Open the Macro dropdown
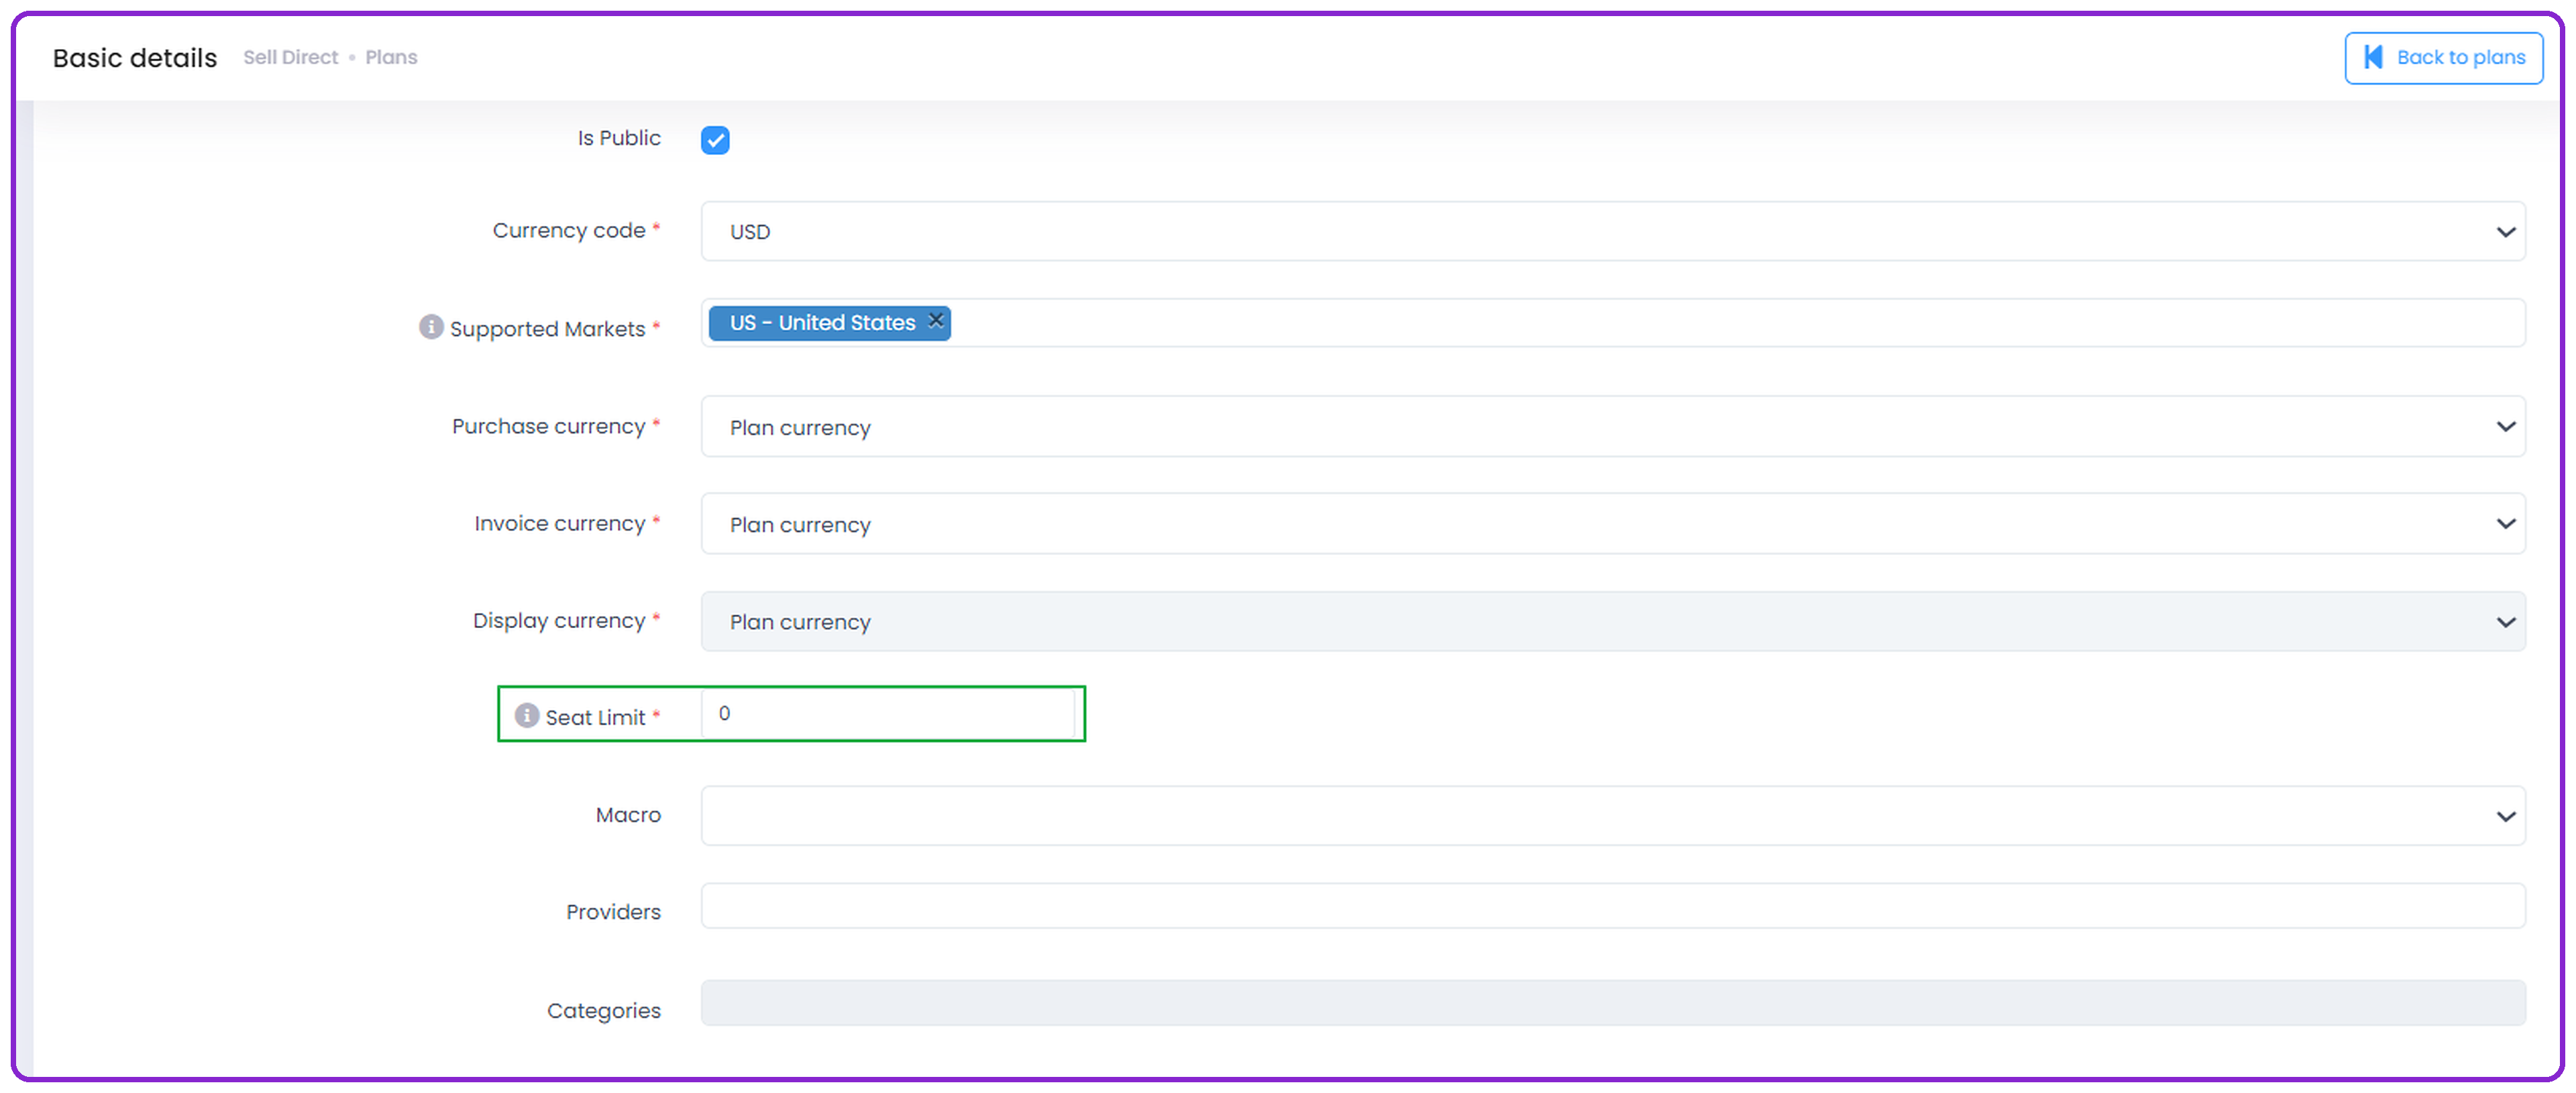Viewport: 2576px width, 1093px height. [x=1613, y=816]
